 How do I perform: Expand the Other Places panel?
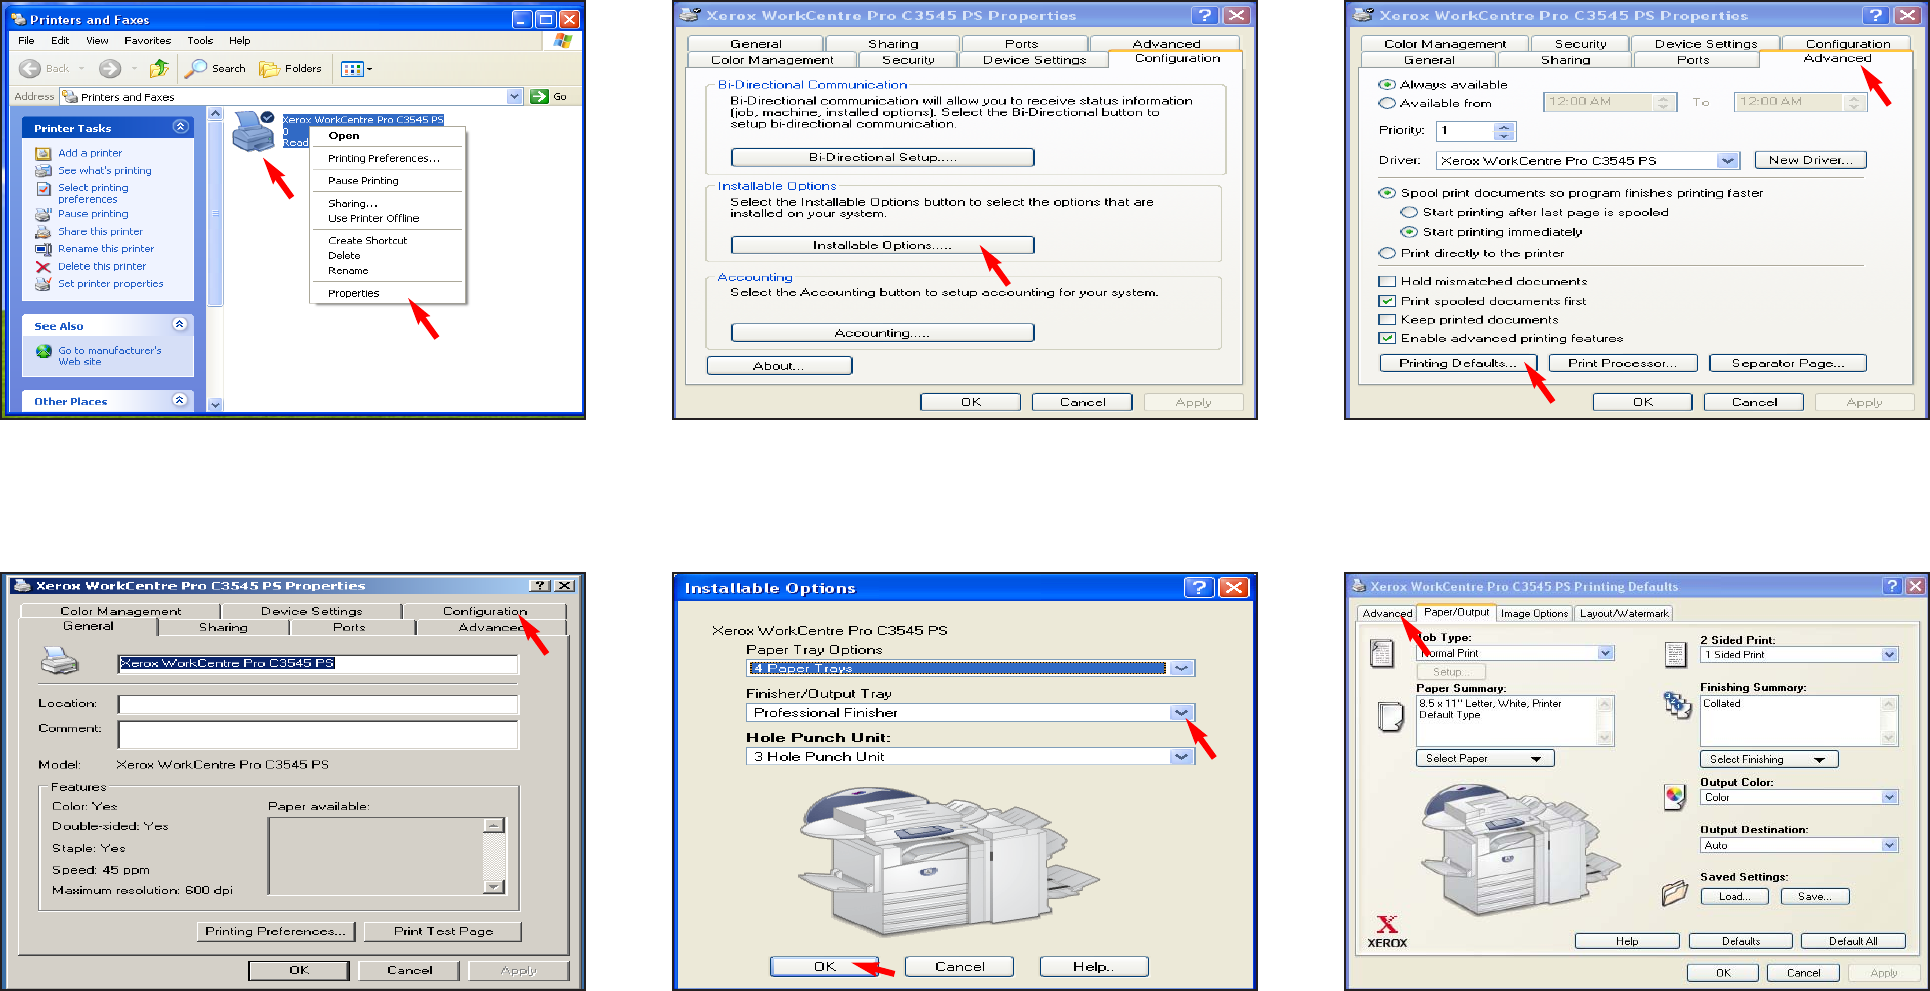[180, 401]
